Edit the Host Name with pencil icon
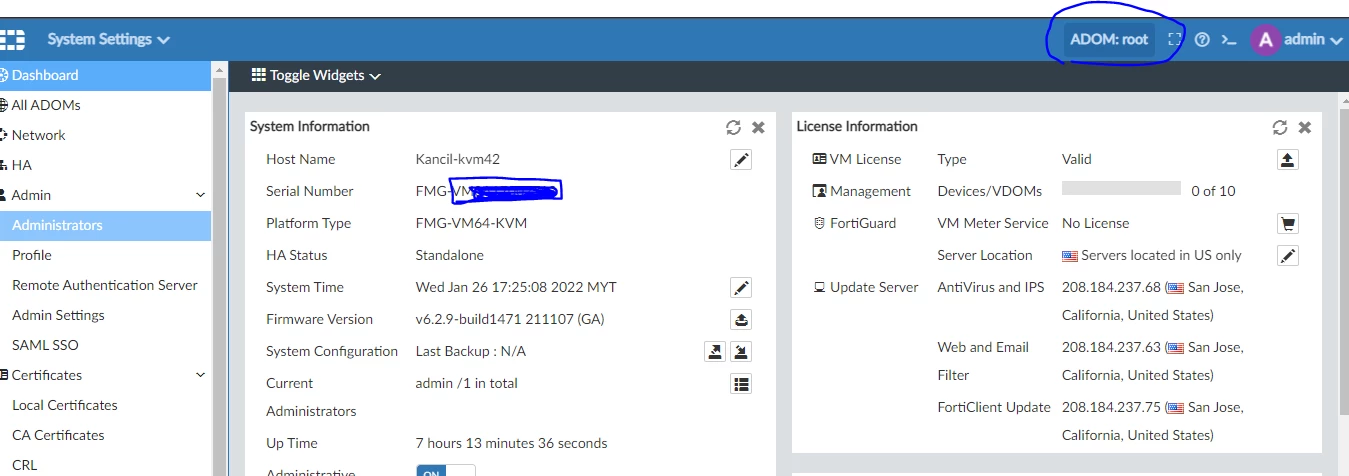1349x476 pixels. (741, 160)
